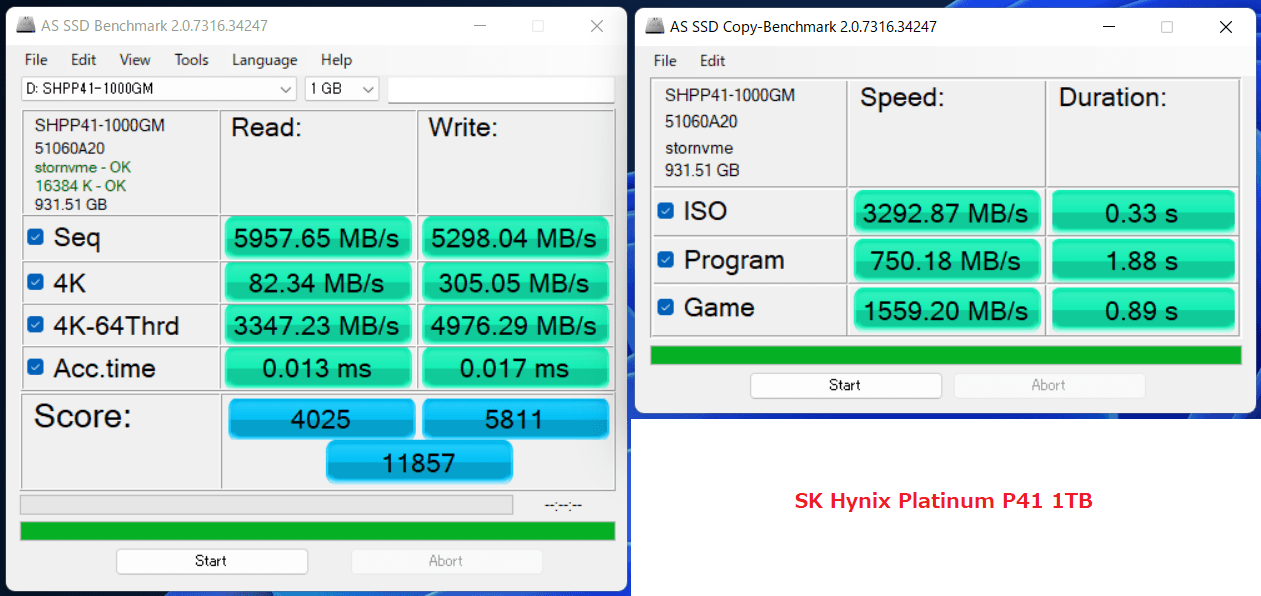The image size is (1261, 596).
Task: Open the drive selection dropdown SHPP41-1000GM
Action: (159, 89)
